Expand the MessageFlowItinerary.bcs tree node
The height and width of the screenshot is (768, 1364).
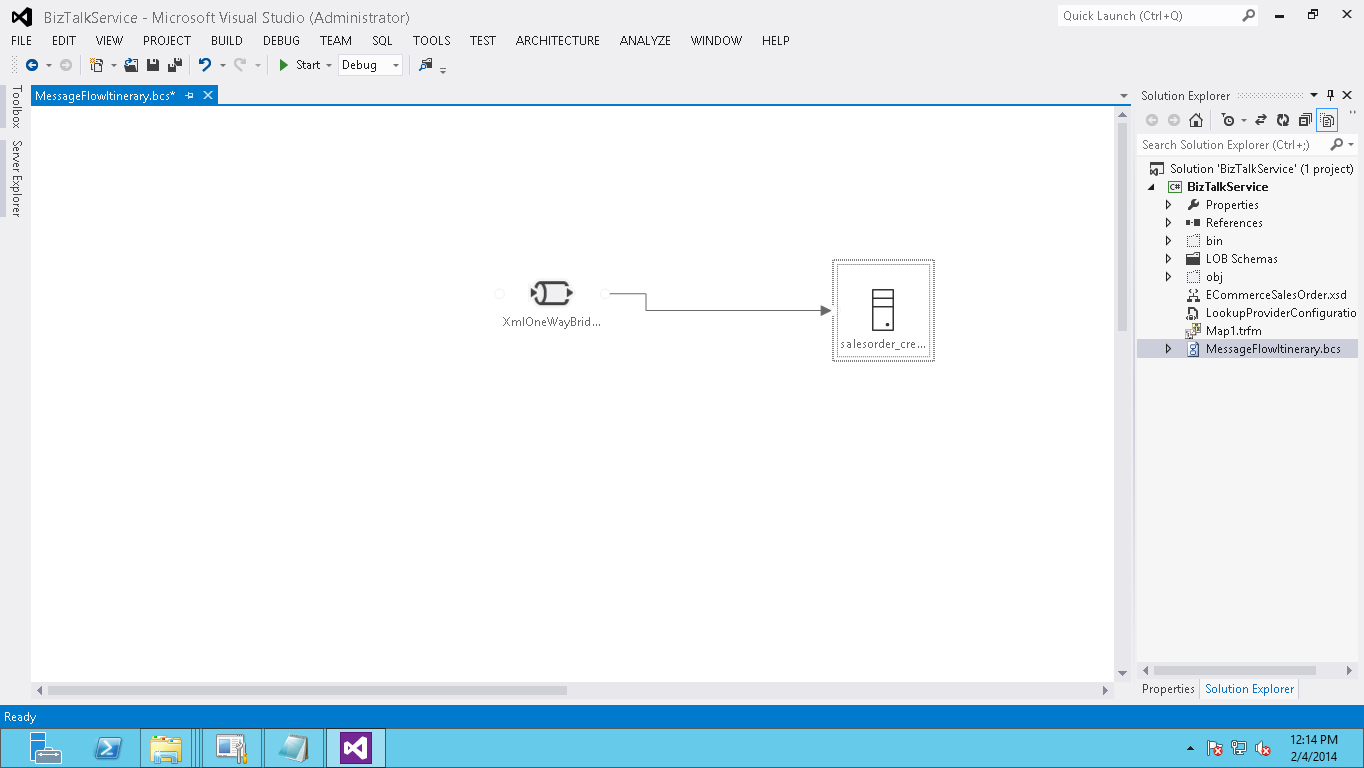1168,349
